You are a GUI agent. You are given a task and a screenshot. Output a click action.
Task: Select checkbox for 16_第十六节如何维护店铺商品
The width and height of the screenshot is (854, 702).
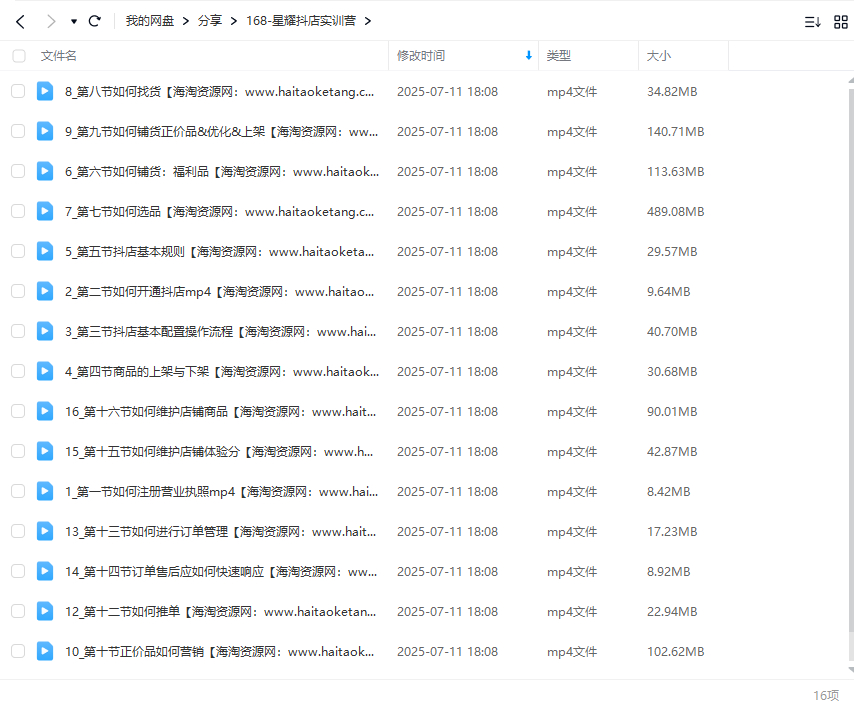pos(18,411)
